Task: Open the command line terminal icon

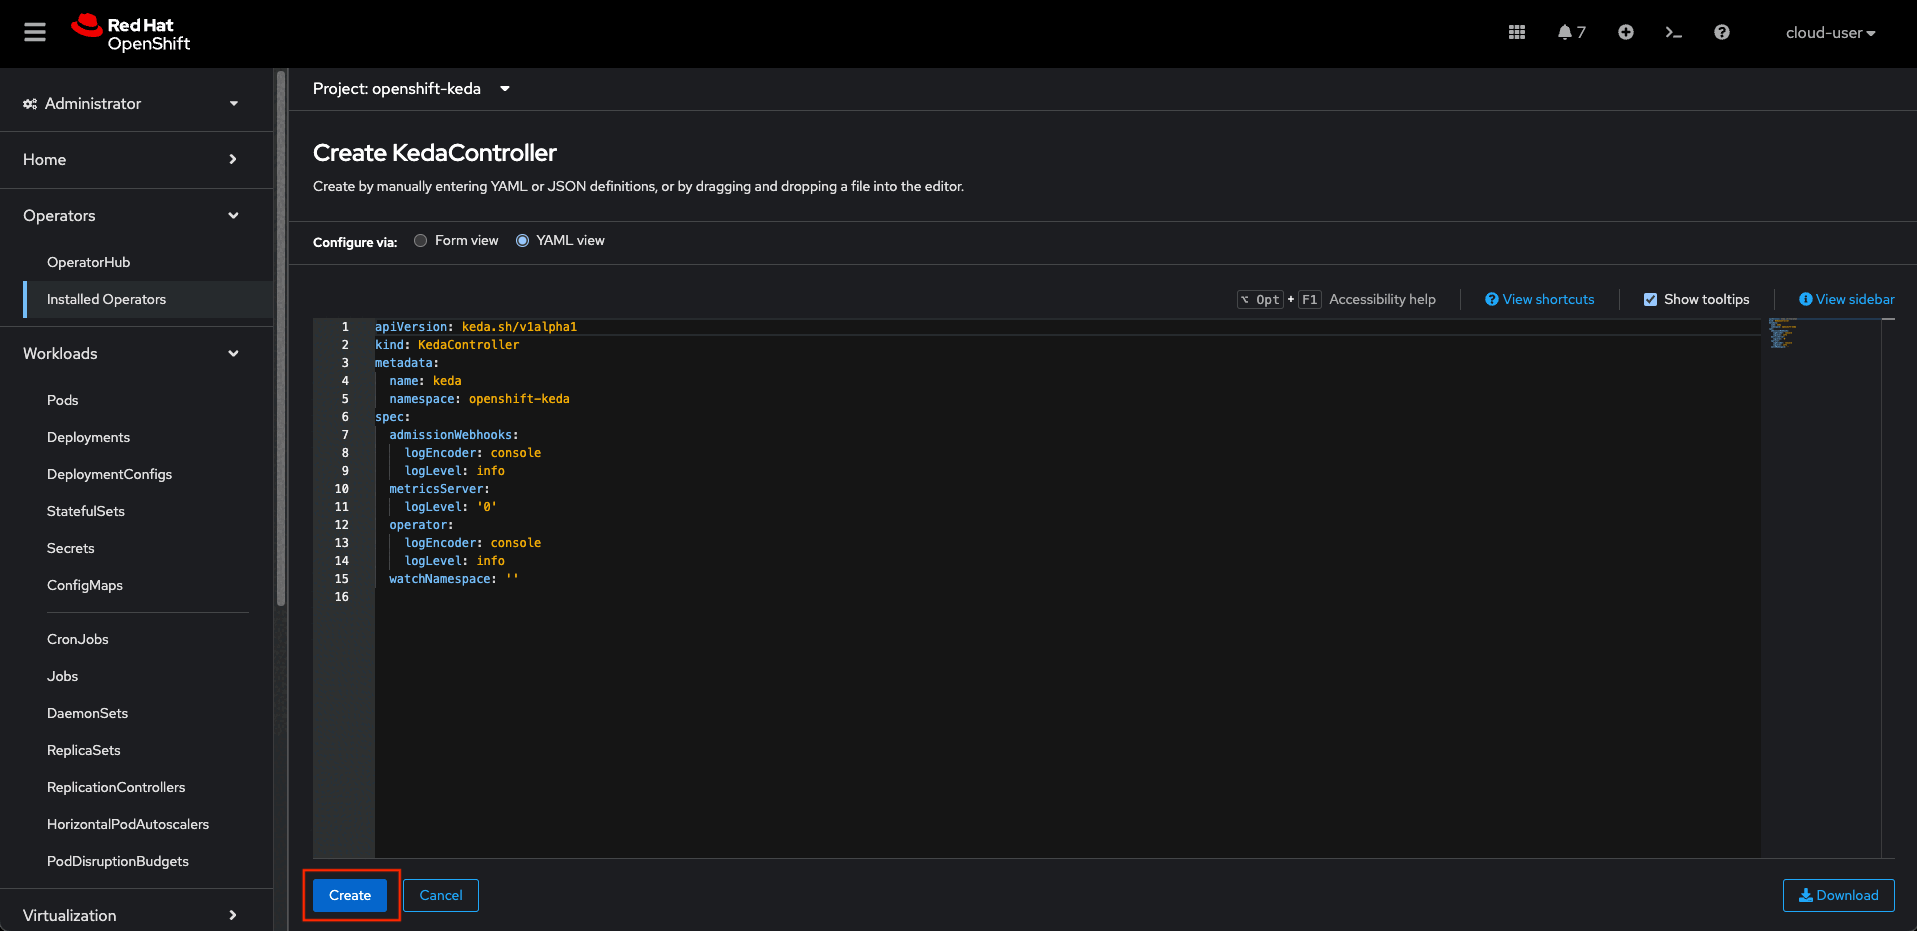Action: point(1673,33)
